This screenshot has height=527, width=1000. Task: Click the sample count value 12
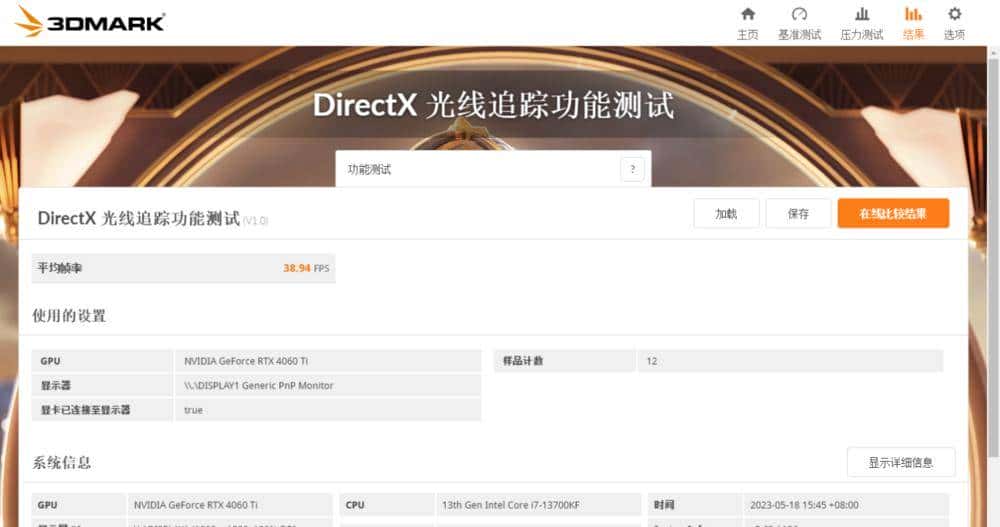click(651, 361)
